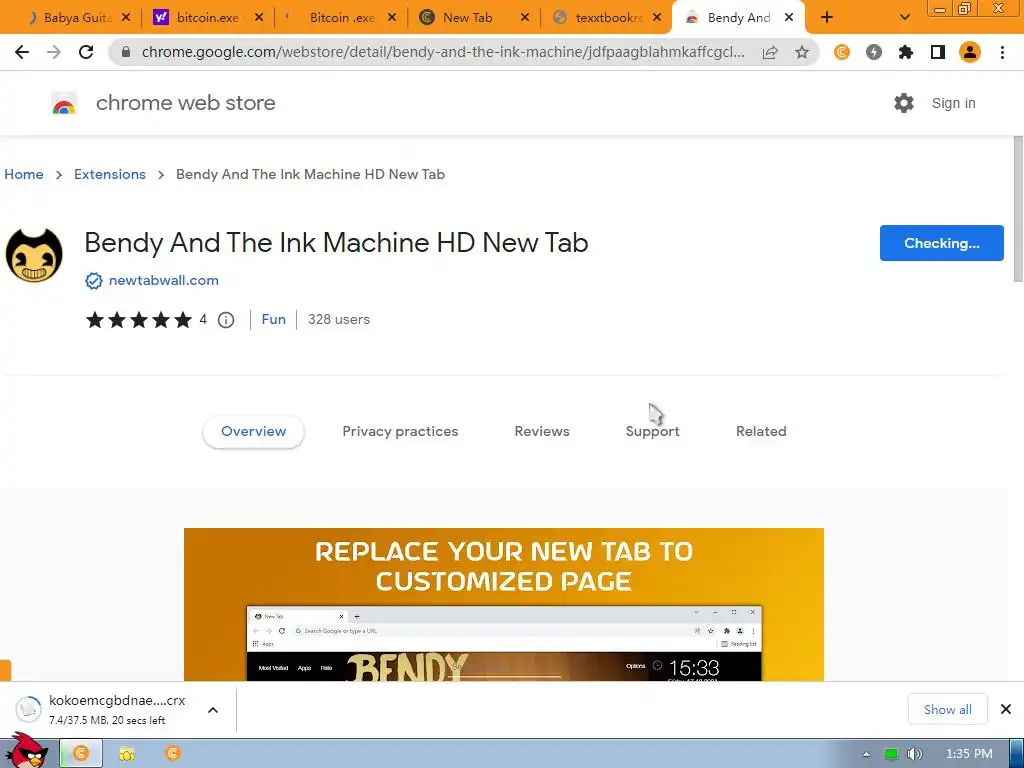Open the orange C extension icon in toolbar
Screen dimensions: 1024x768
click(842, 52)
